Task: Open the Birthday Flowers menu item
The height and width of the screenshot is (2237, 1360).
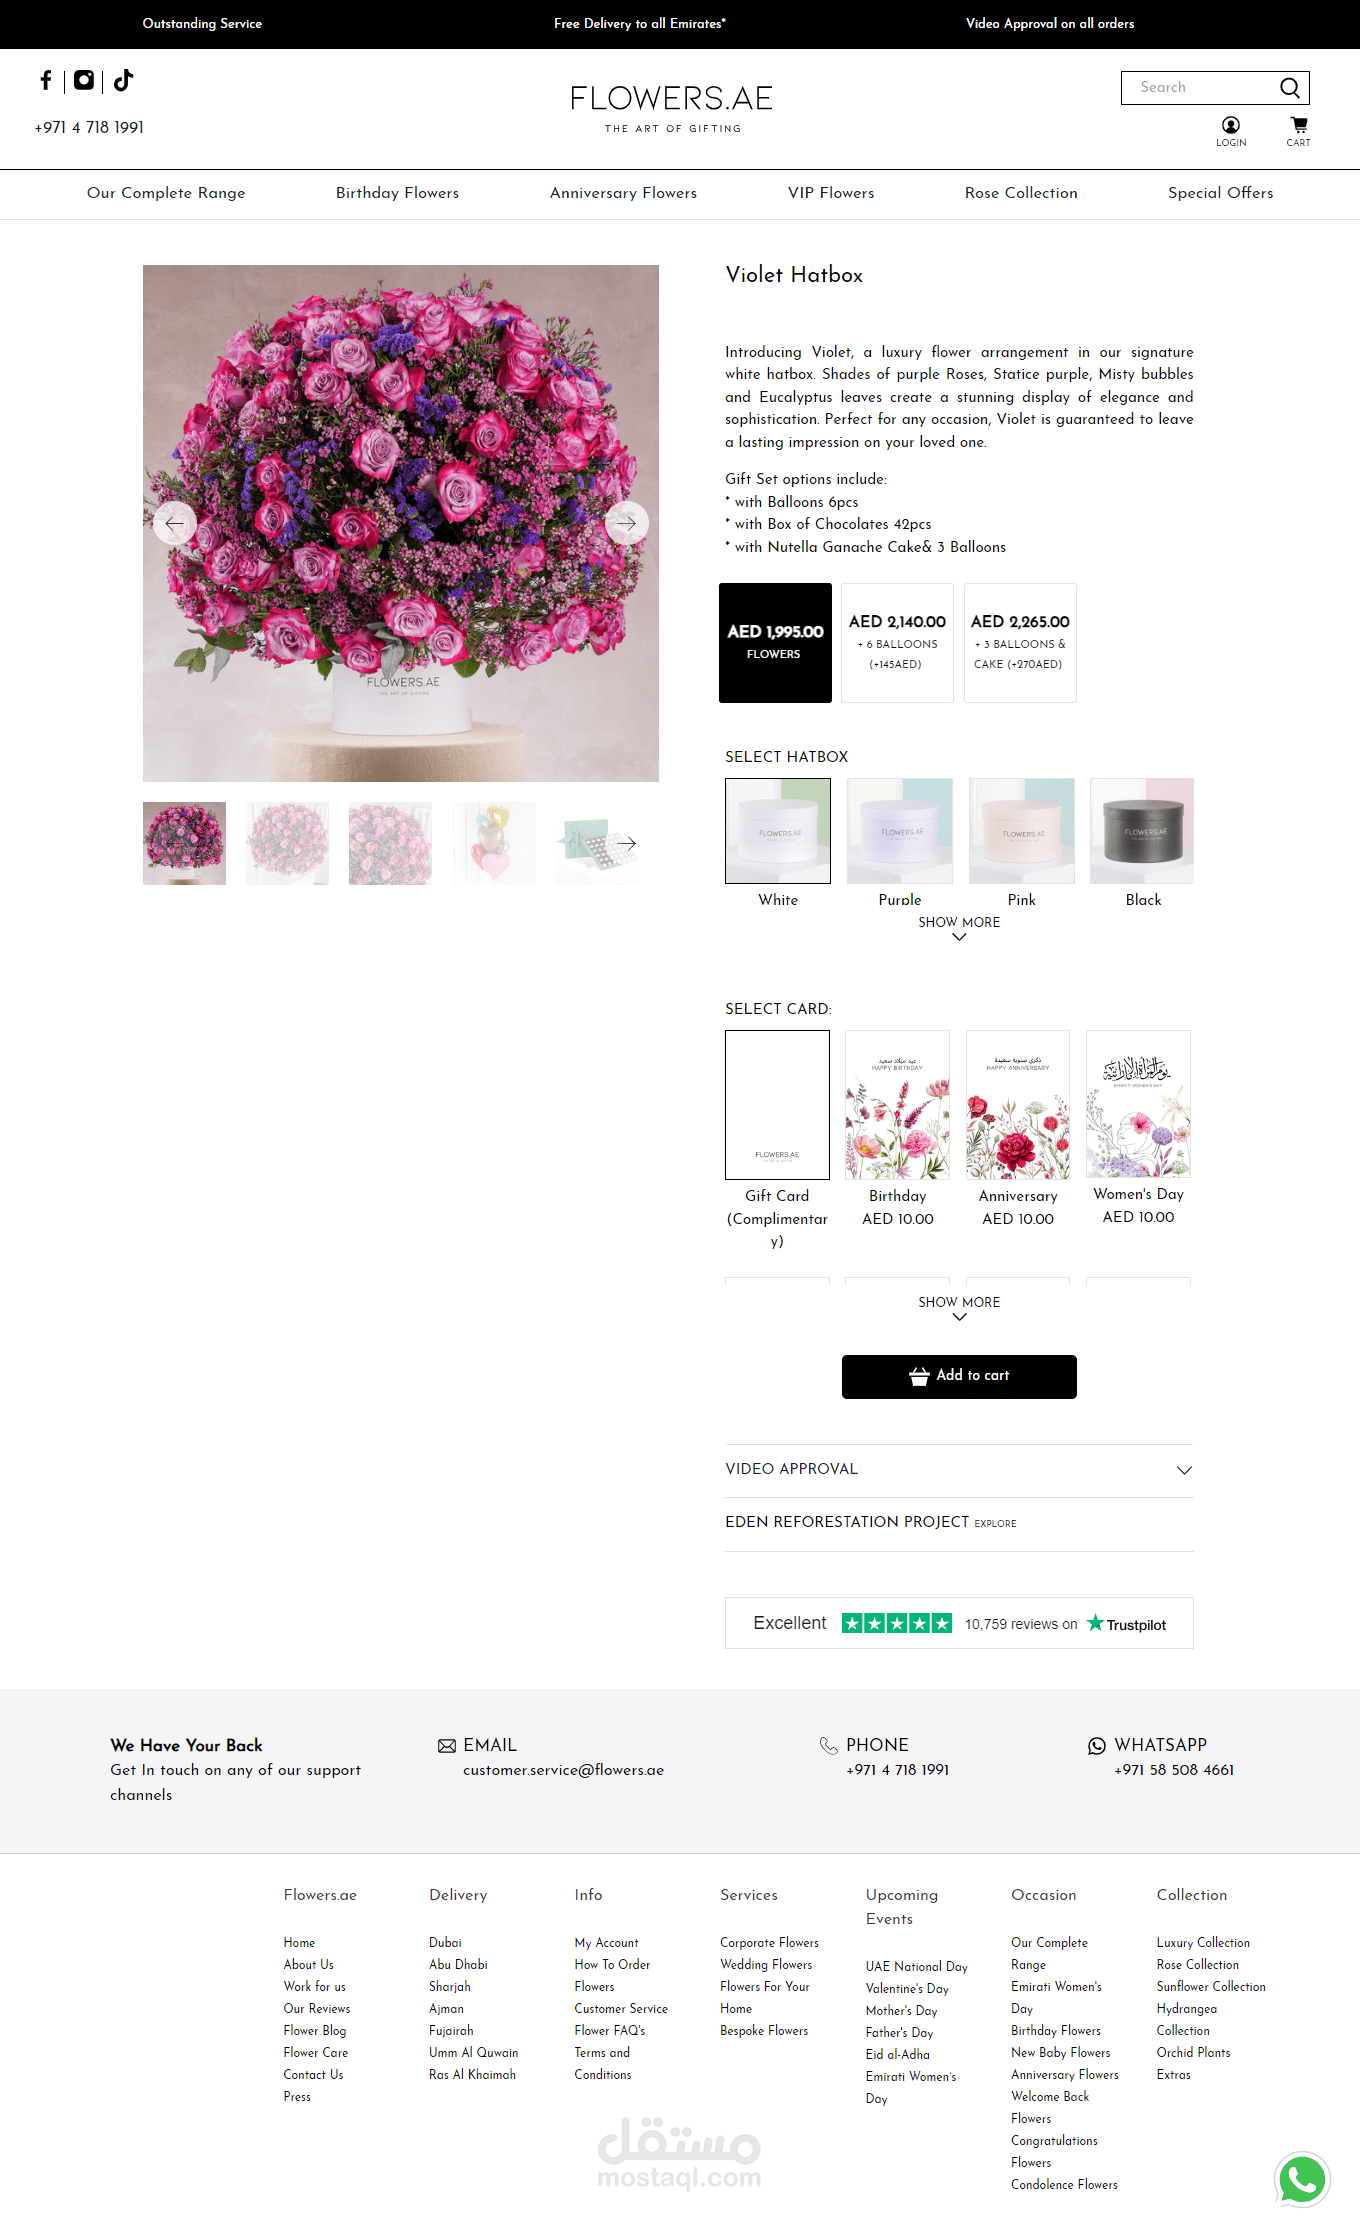Action: click(x=397, y=193)
